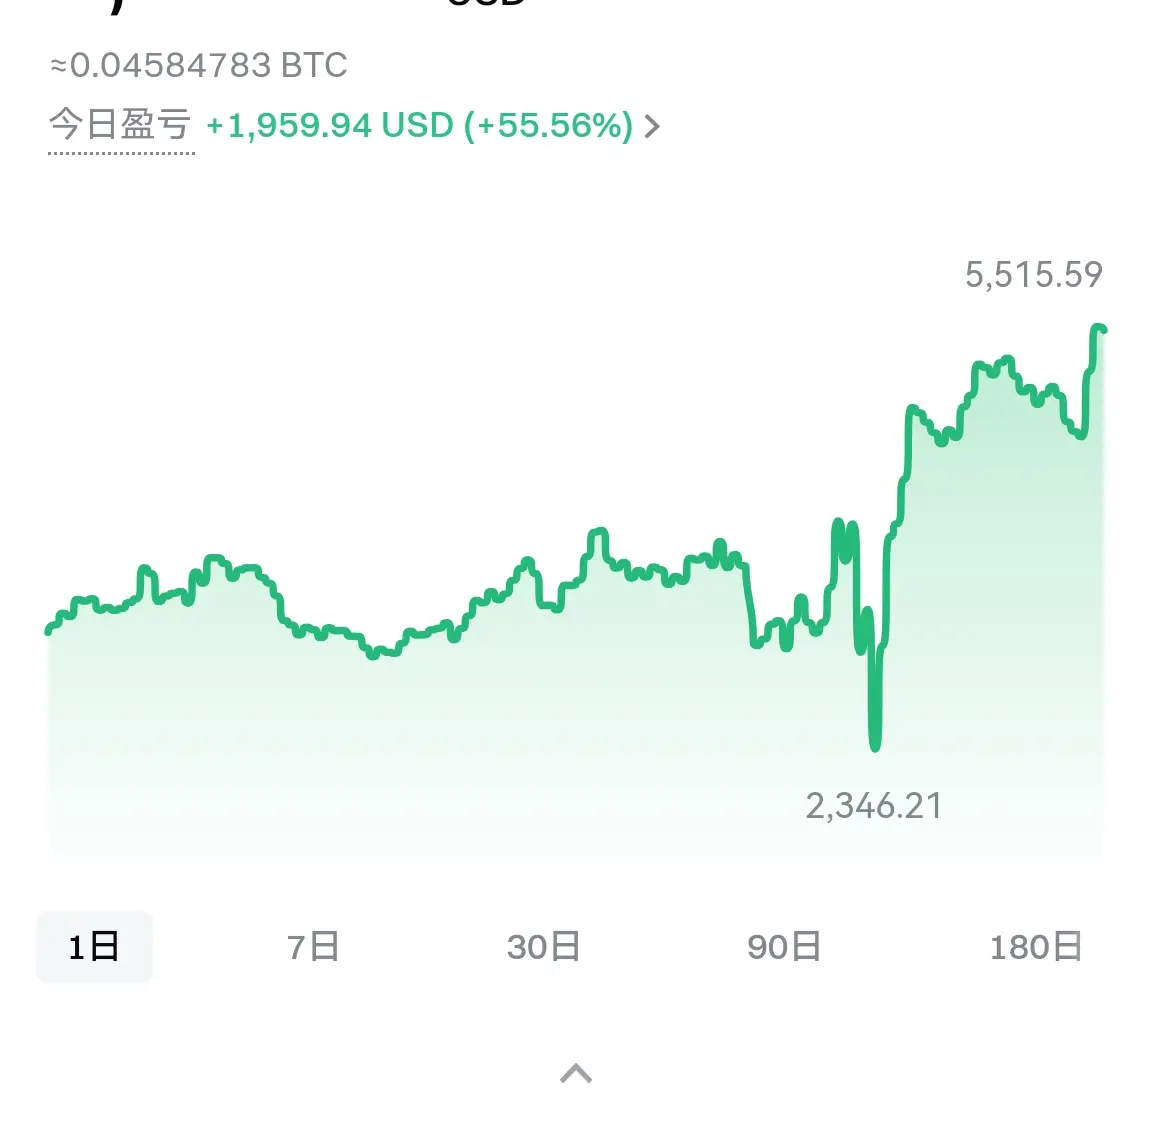Open today's profit details chevron arrow
The image size is (1152, 1124).
click(652, 126)
